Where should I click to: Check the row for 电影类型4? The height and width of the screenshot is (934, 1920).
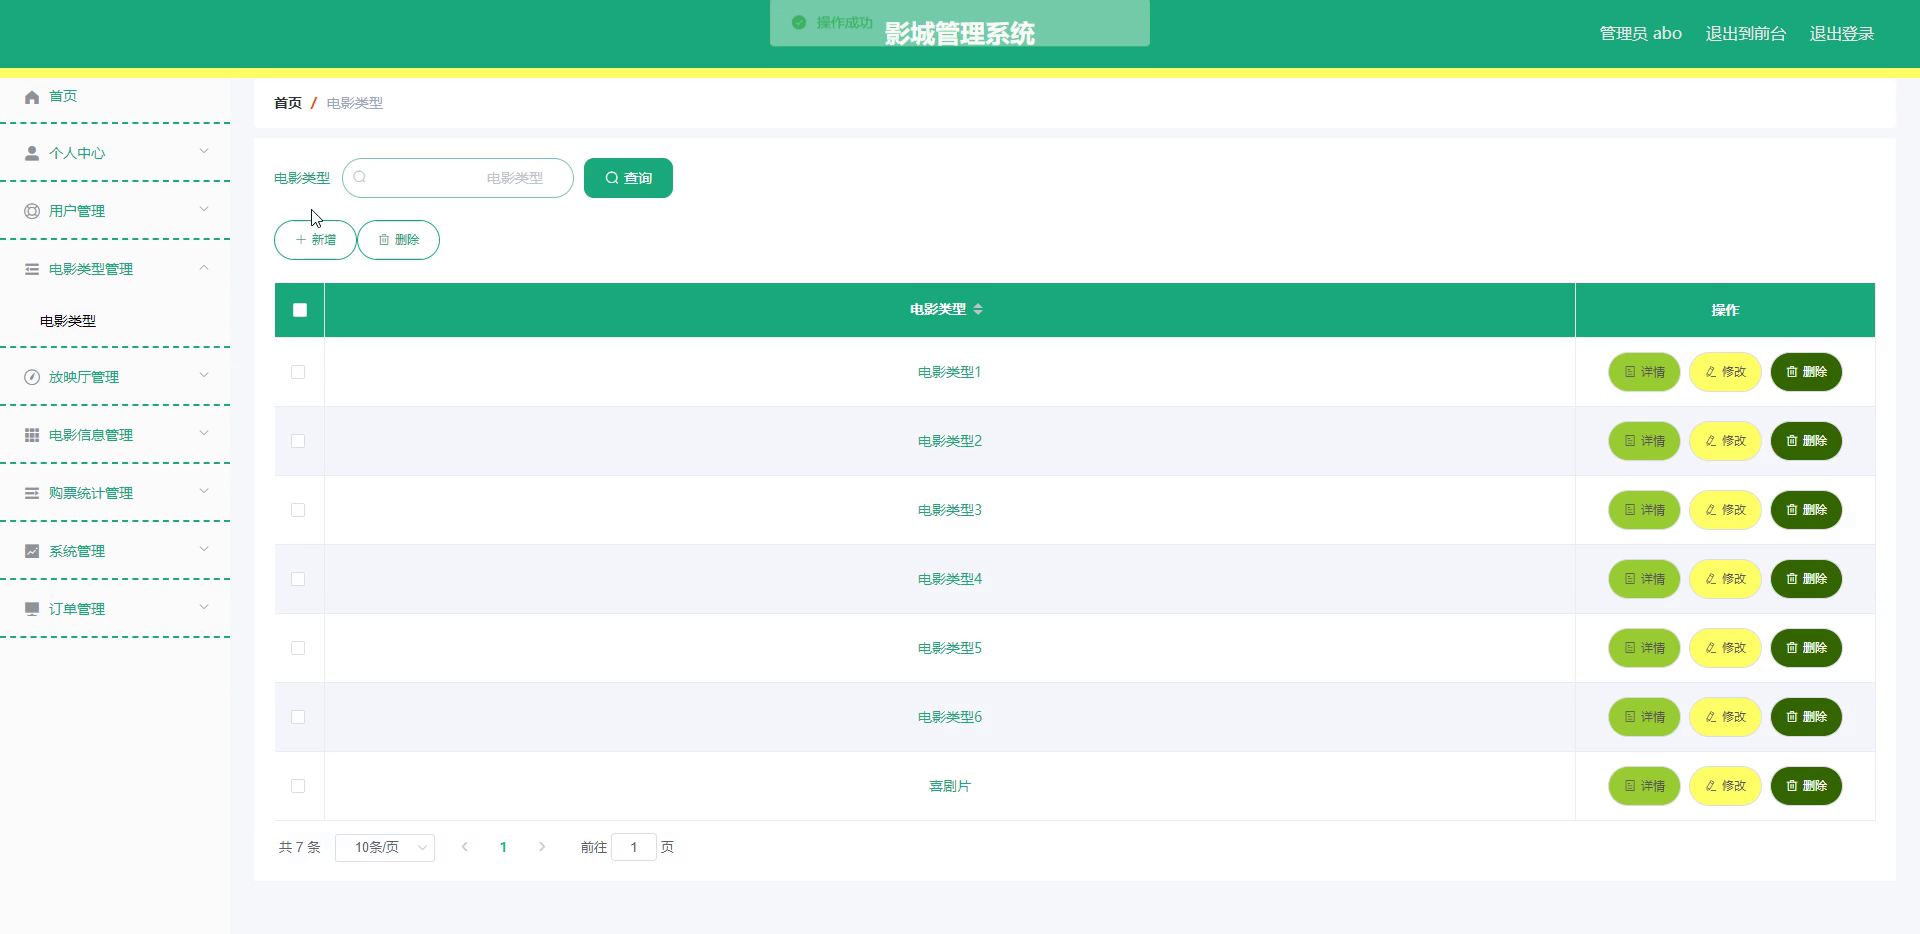tap(298, 579)
